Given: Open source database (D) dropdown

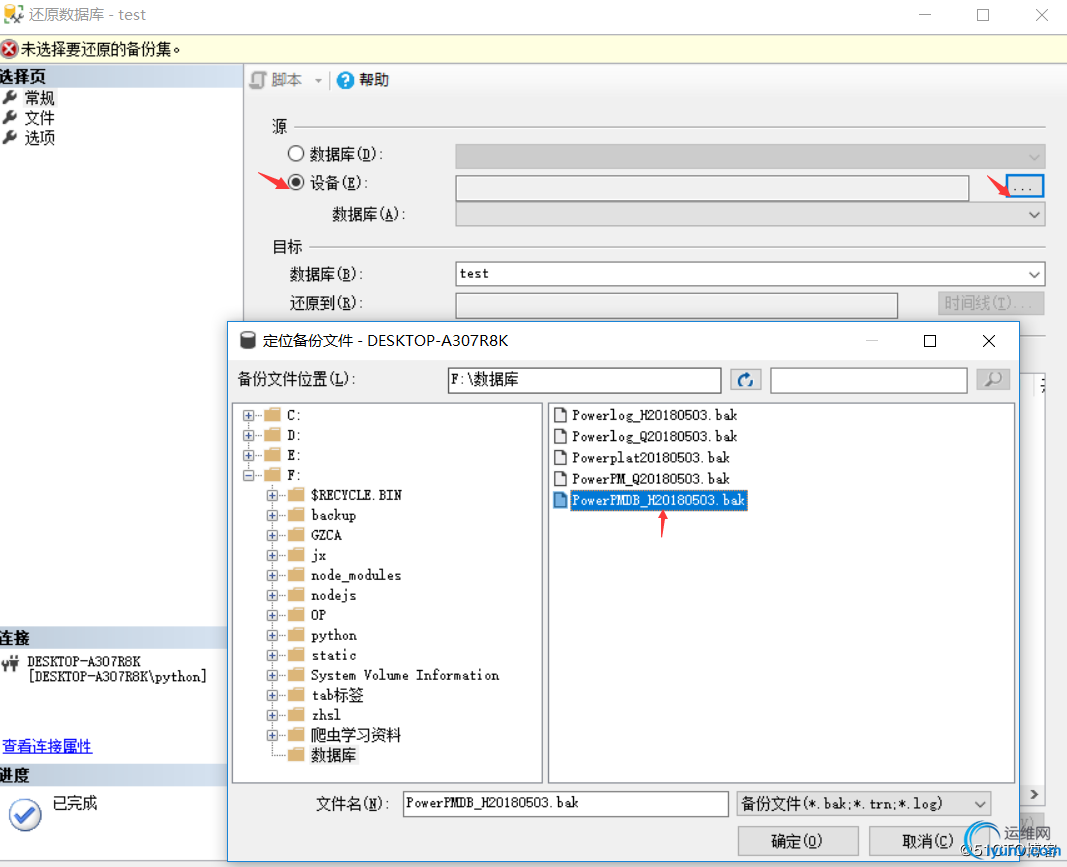Looking at the screenshot, I should pos(1034,157).
